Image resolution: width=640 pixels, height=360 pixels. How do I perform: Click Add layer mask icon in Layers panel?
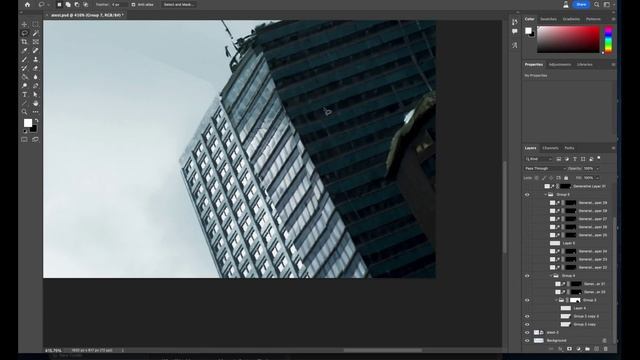[x=569, y=349]
